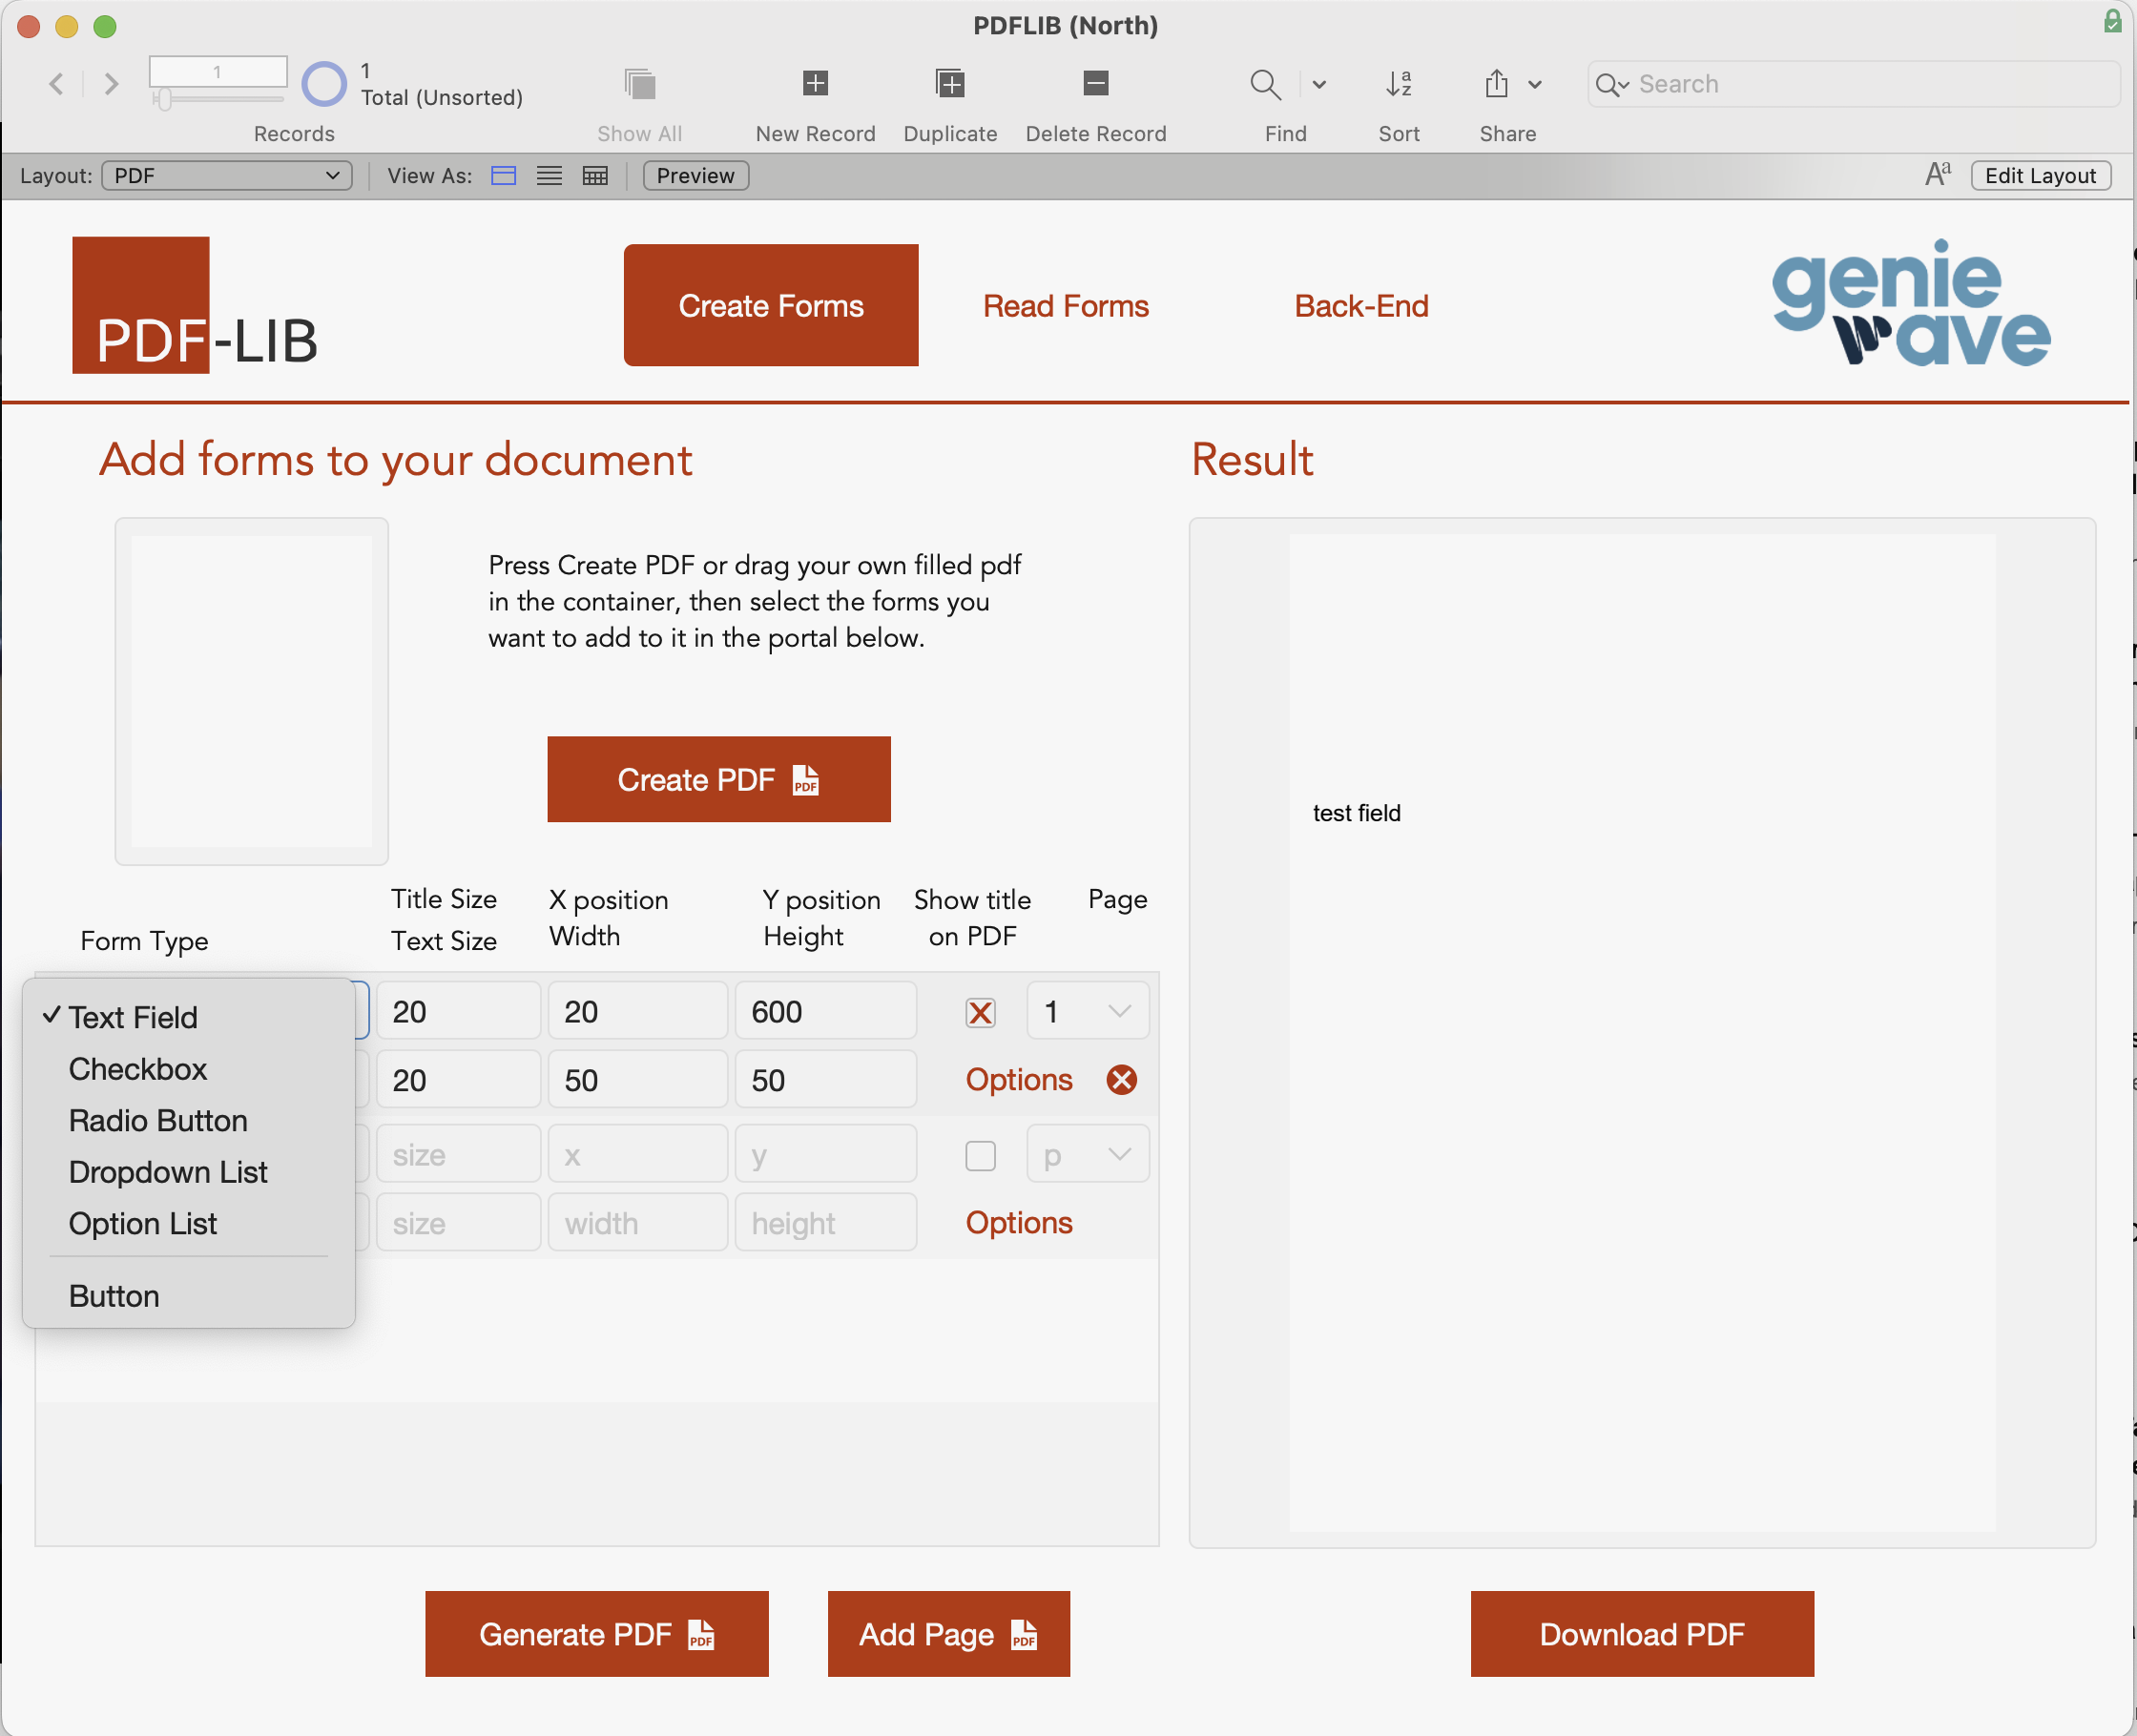Open the Back-End tab
The height and width of the screenshot is (1736, 2137).
[1361, 306]
